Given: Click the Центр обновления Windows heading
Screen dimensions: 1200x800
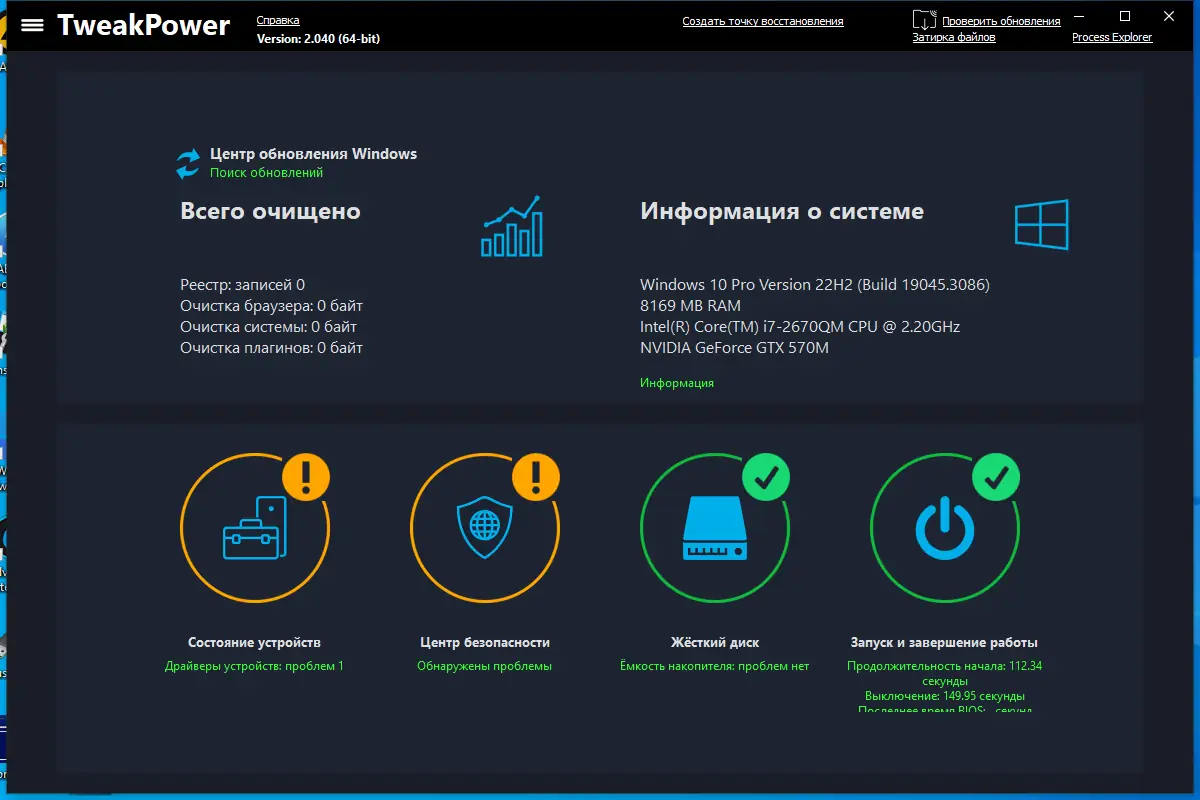Looking at the screenshot, I should tap(313, 154).
